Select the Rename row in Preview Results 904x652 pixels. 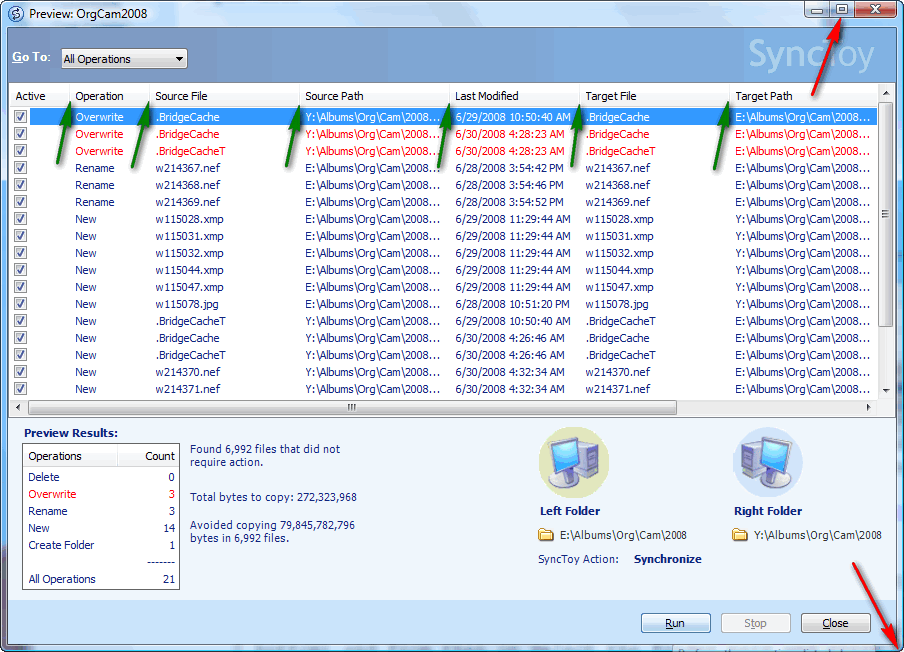[x=101, y=511]
